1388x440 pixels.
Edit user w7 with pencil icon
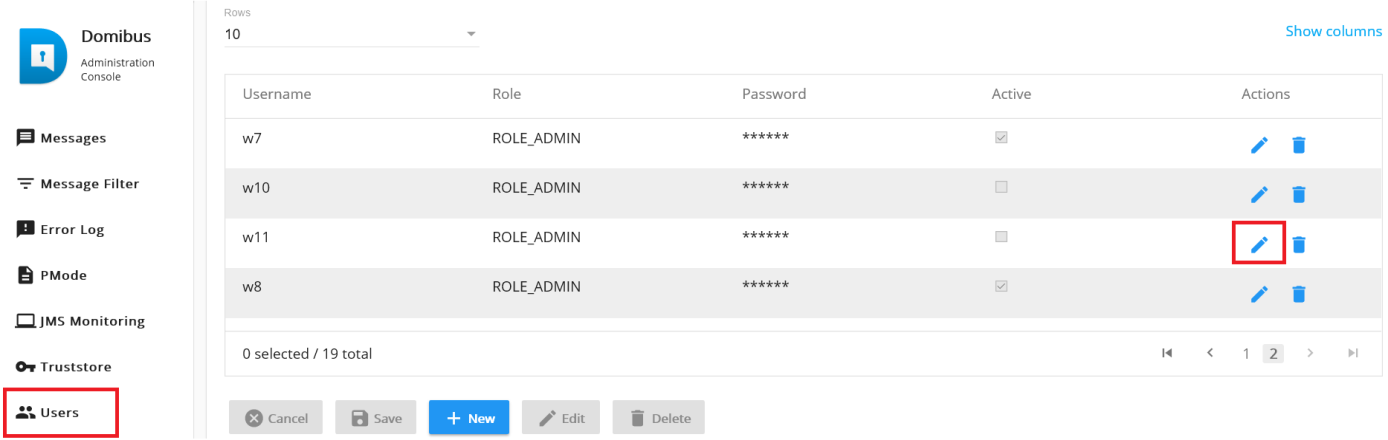1260,145
